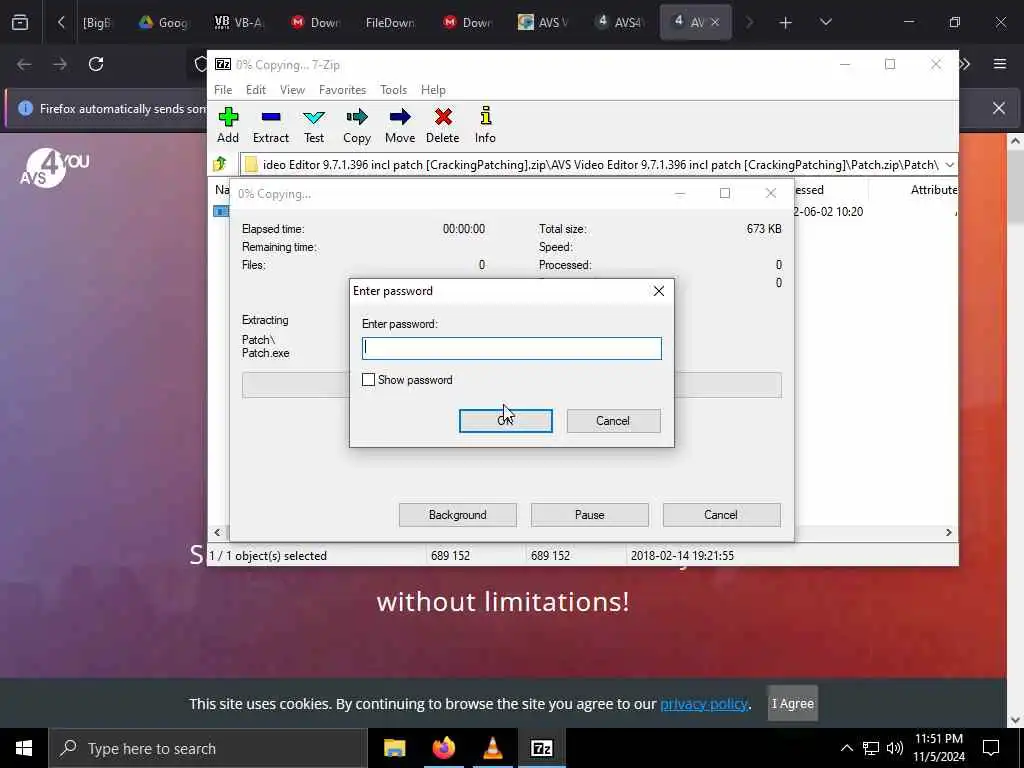The height and width of the screenshot is (768, 1024).
Task: Open VLC from taskbar
Action: [492, 748]
